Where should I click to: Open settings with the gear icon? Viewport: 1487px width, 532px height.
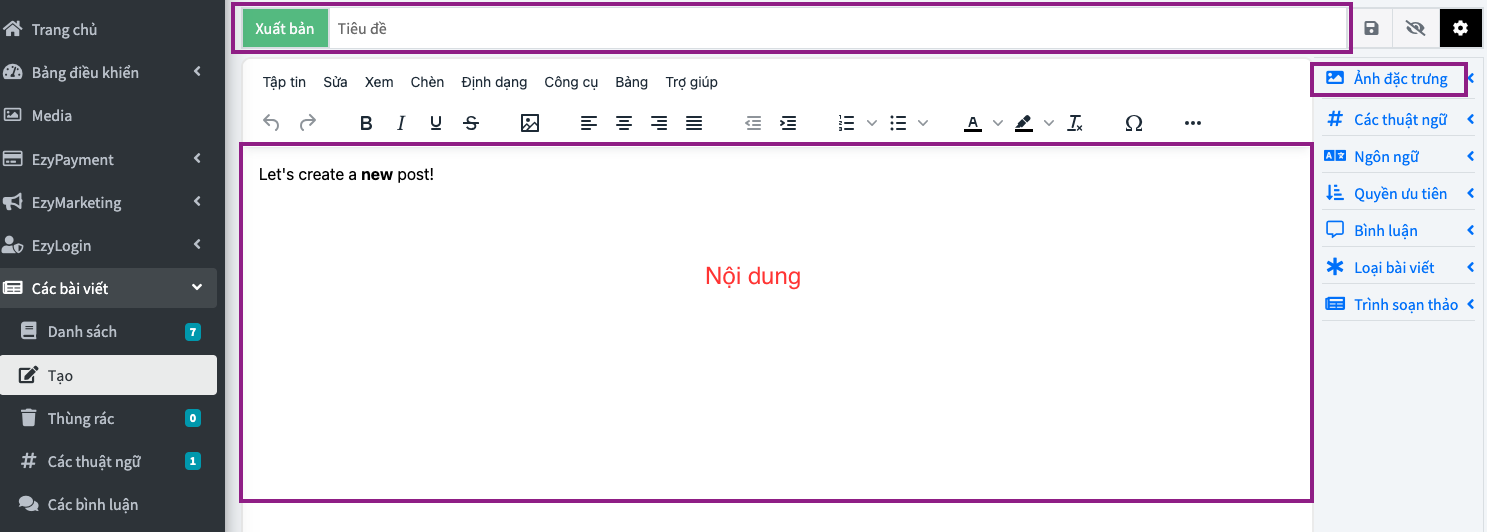coord(1460,29)
